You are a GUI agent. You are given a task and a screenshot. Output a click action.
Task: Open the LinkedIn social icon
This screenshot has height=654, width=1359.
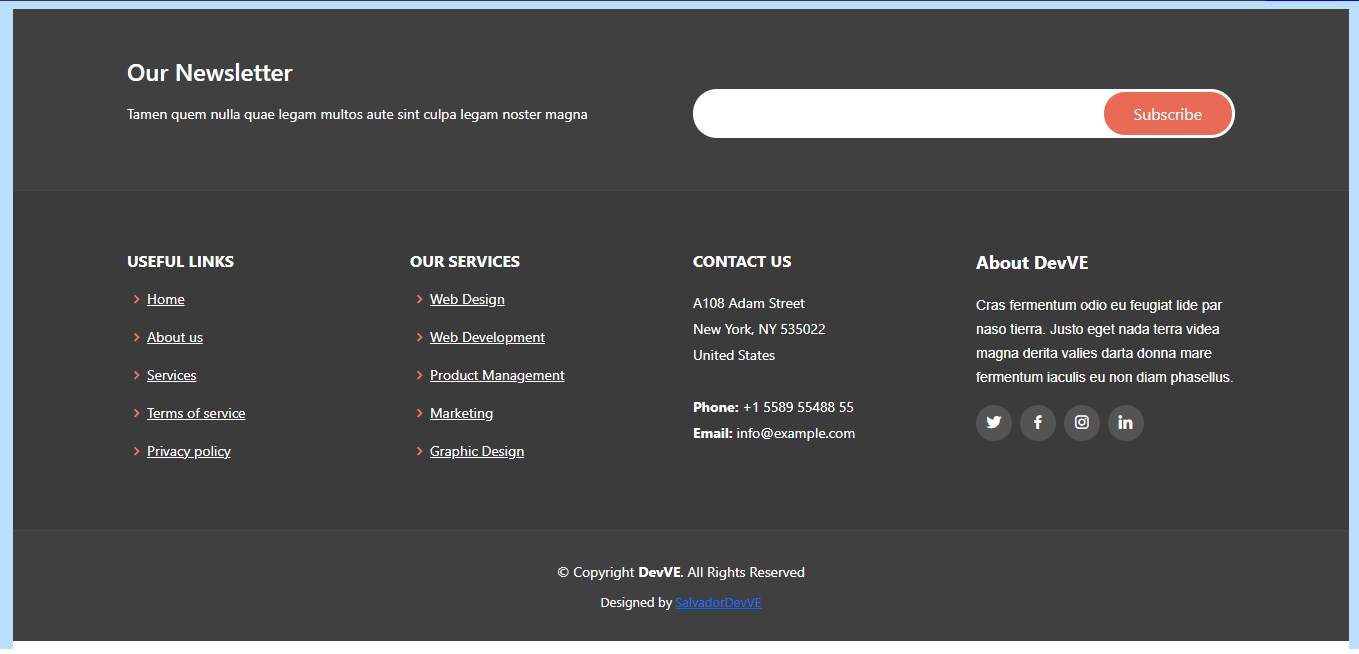1125,422
